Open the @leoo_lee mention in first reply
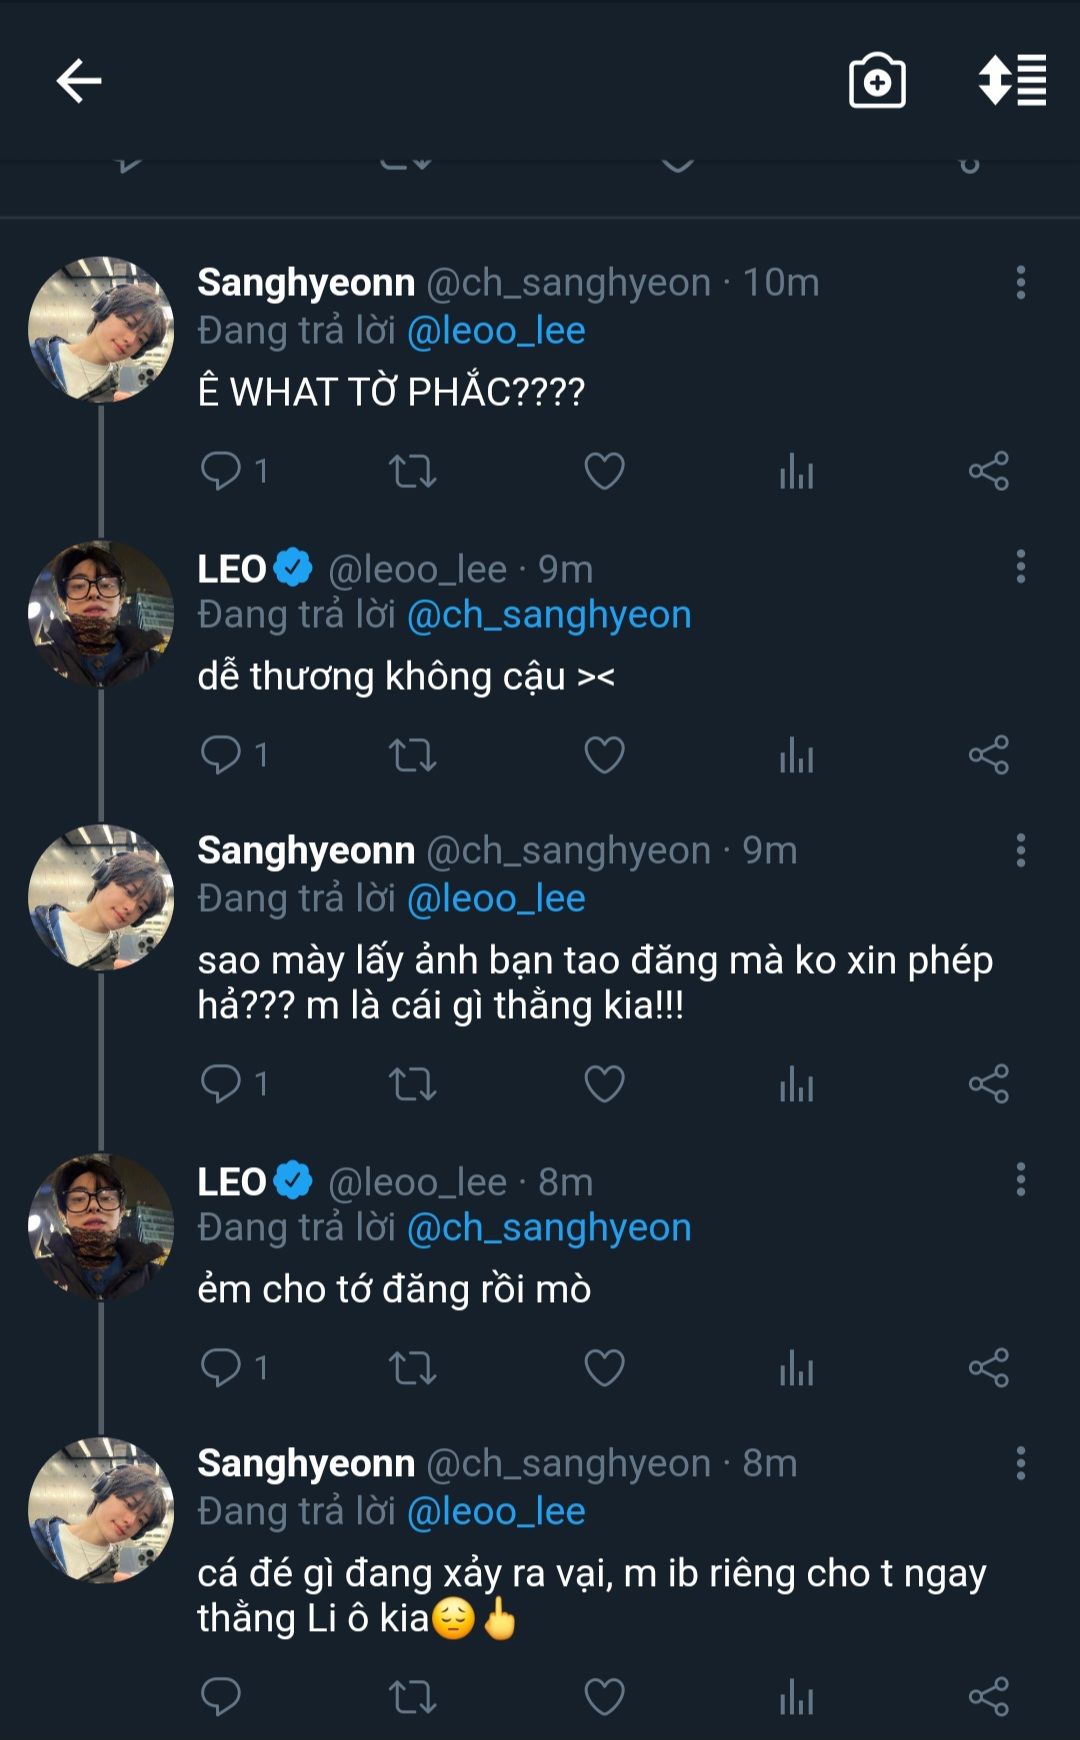 496,331
